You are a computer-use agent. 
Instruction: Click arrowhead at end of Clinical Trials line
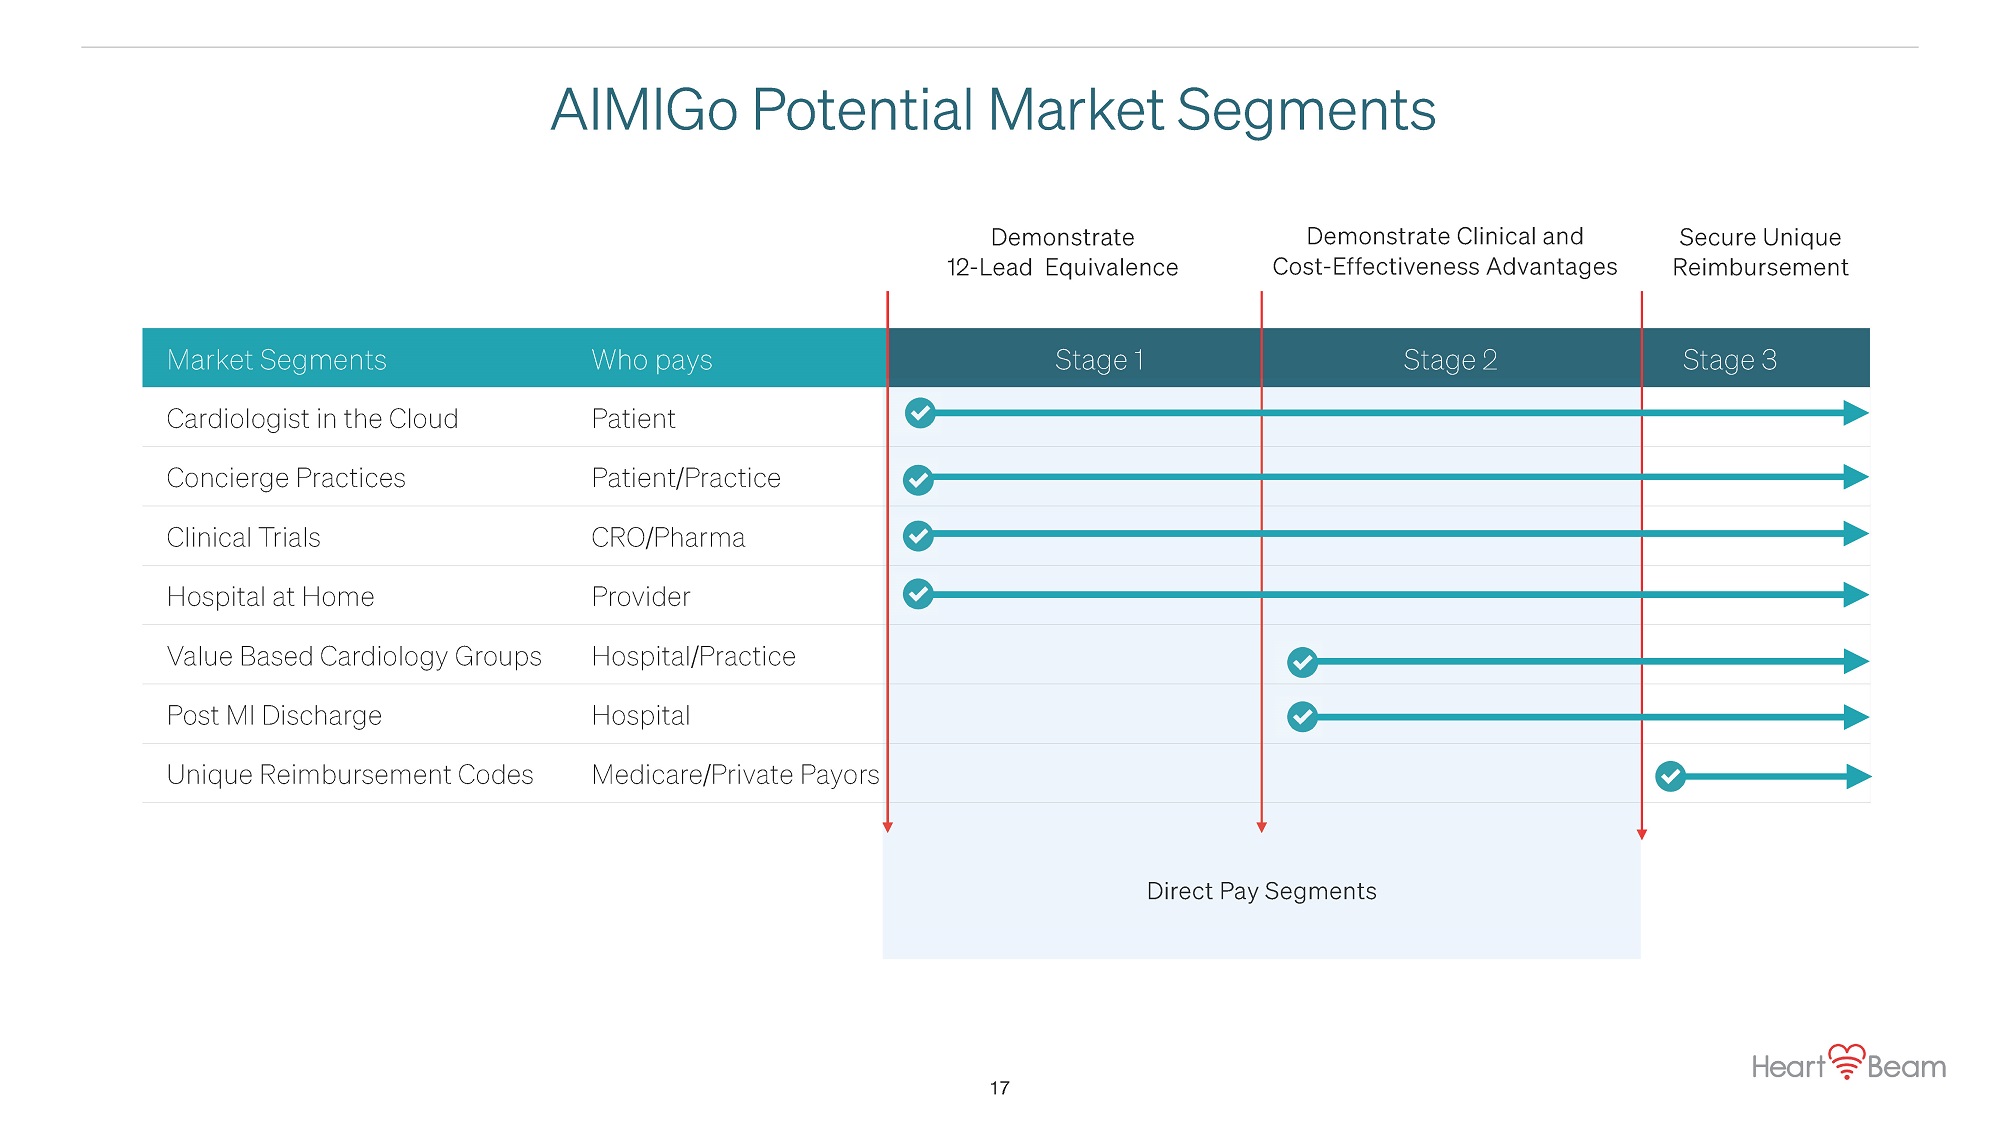click(1856, 534)
